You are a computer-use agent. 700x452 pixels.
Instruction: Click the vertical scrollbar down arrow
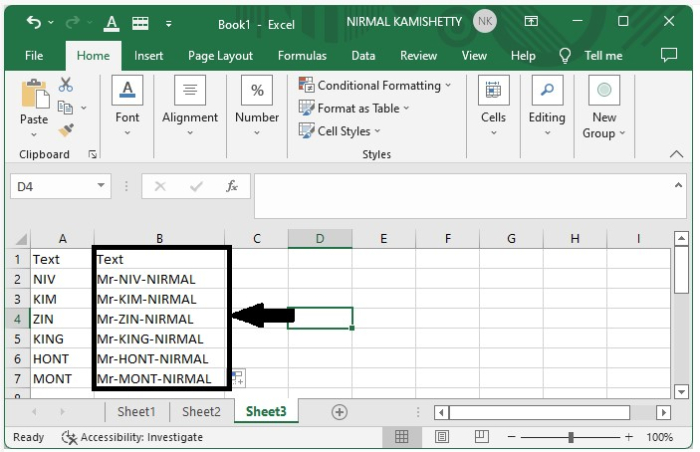pos(681,392)
